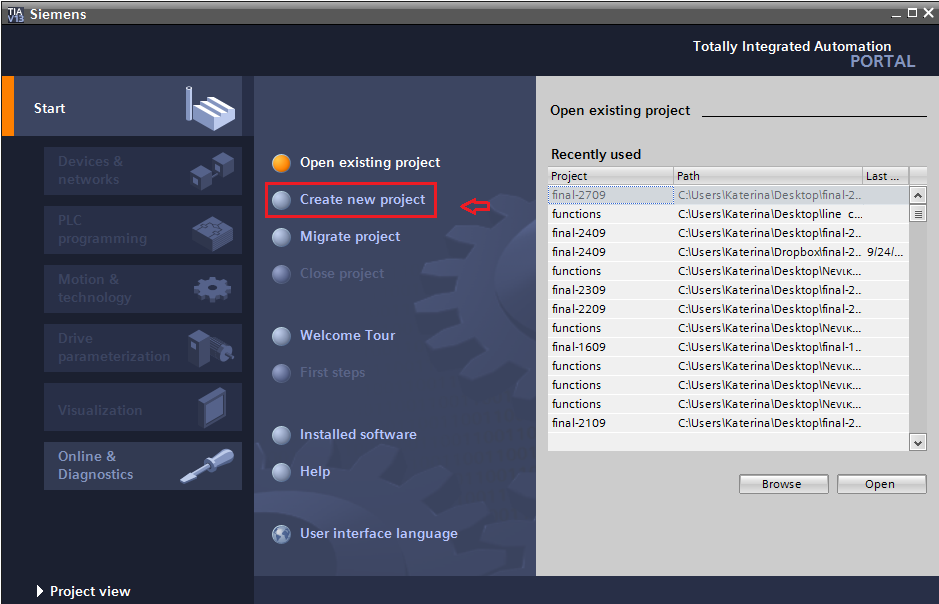This screenshot has height=604, width=939.
Task: Select the Close project bullet
Action: [281, 274]
